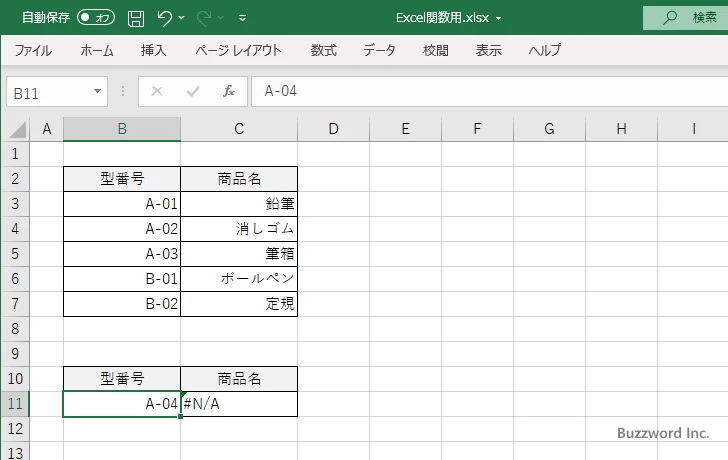
Task: Switch to the 挿入 ribbon tab
Action: [x=154, y=50]
